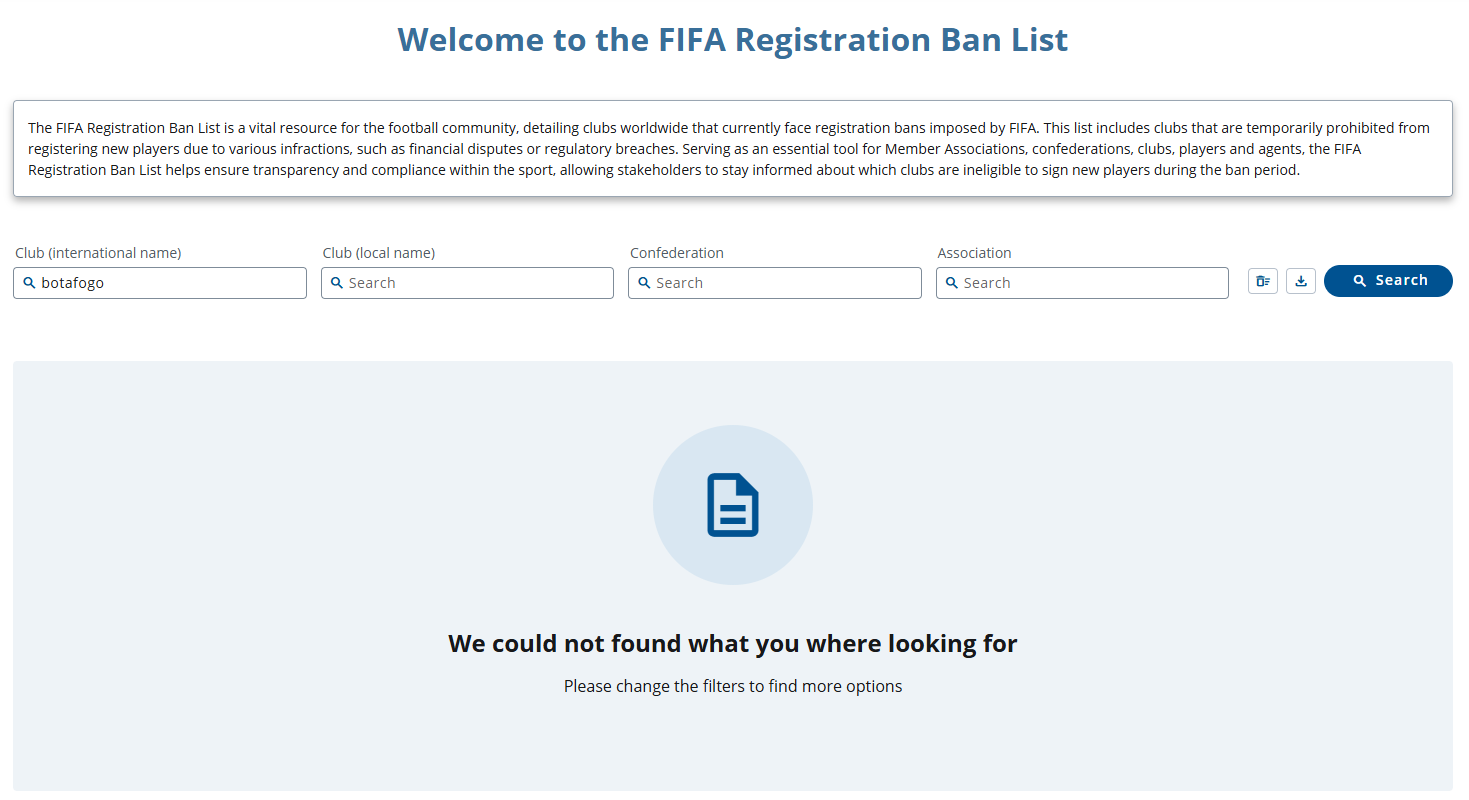
Task: Click the document icon in the empty results area
Action: click(x=733, y=505)
